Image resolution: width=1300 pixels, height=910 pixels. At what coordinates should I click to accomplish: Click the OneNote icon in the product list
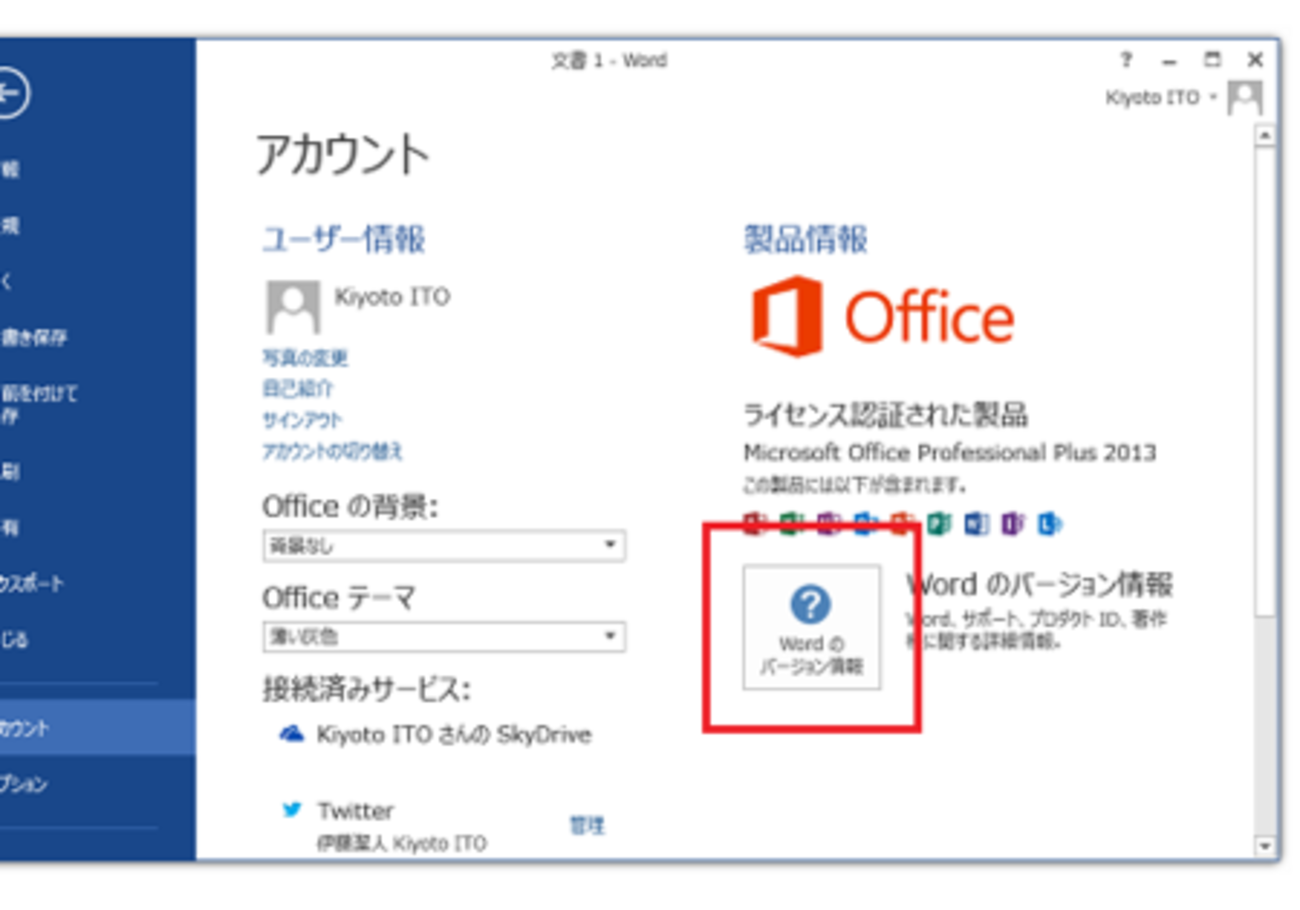click(x=829, y=523)
